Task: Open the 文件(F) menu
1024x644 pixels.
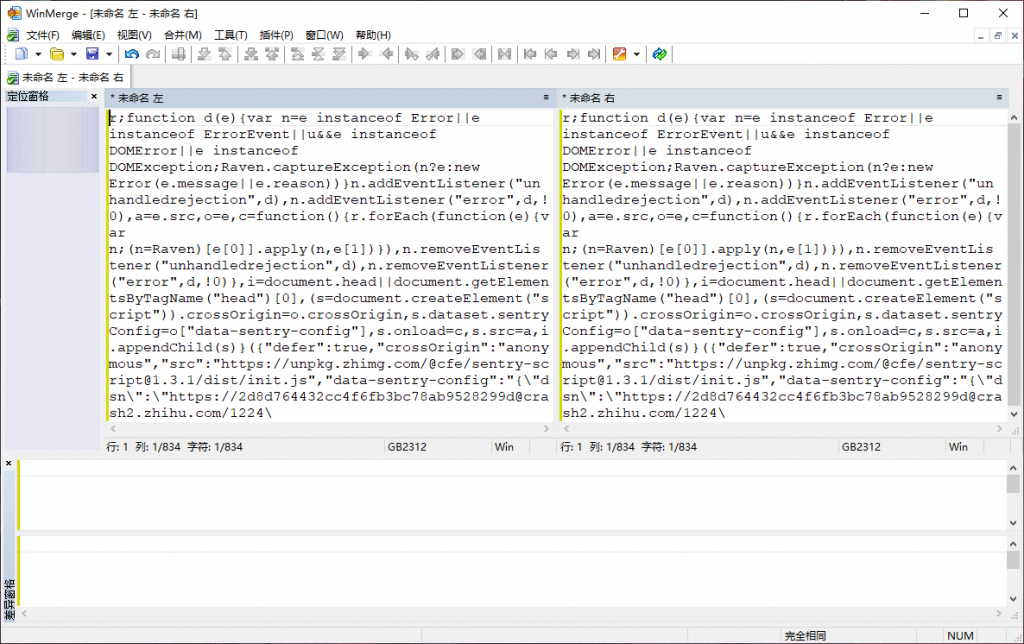Action: coord(42,35)
